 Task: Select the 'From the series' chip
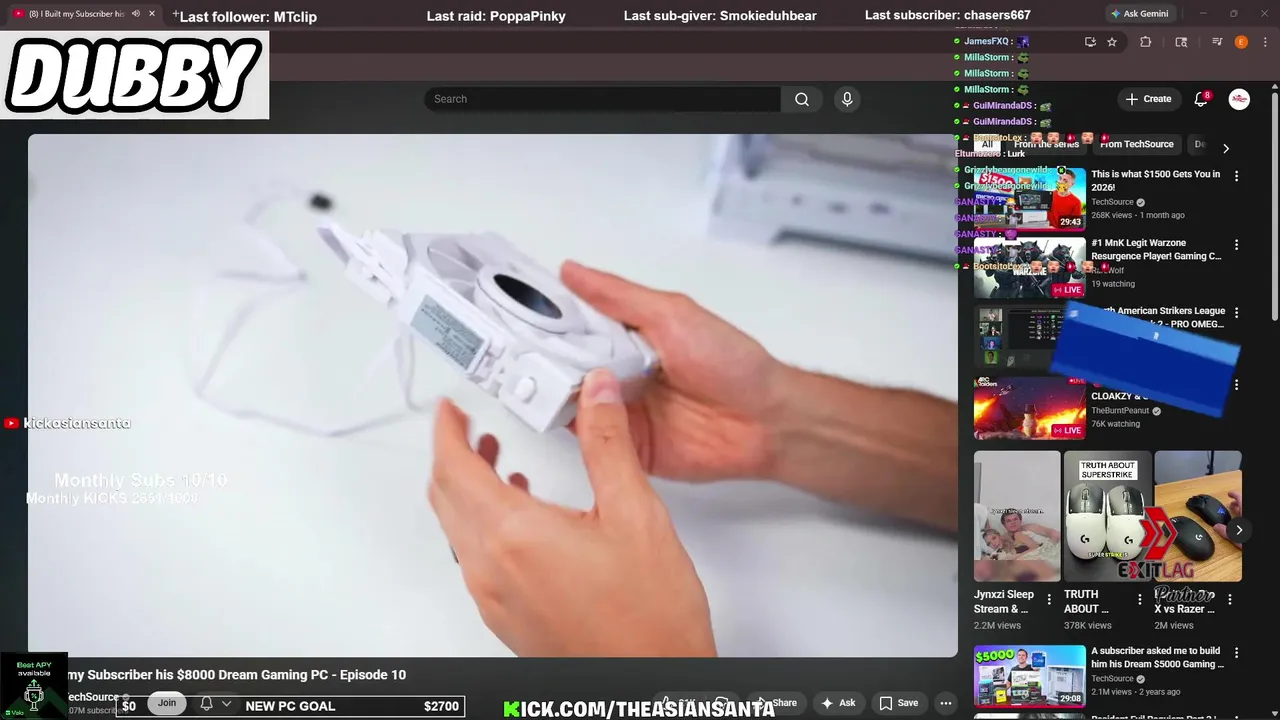[x=1045, y=144]
